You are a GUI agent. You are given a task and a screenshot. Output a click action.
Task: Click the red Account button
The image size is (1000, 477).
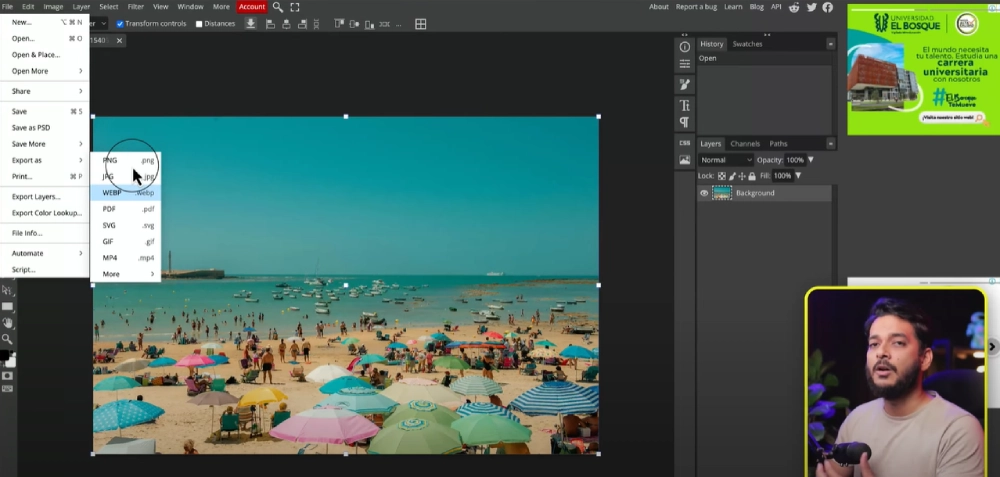click(x=252, y=7)
